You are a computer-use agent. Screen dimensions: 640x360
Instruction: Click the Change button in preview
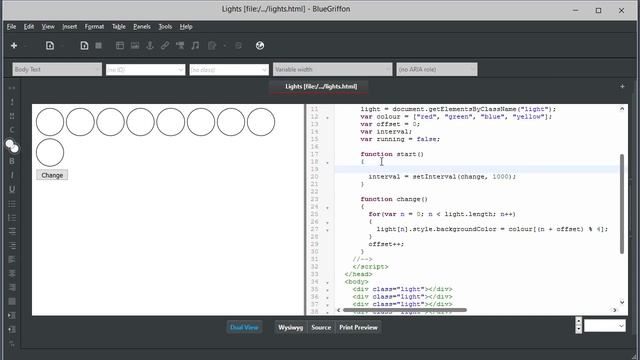click(52, 175)
